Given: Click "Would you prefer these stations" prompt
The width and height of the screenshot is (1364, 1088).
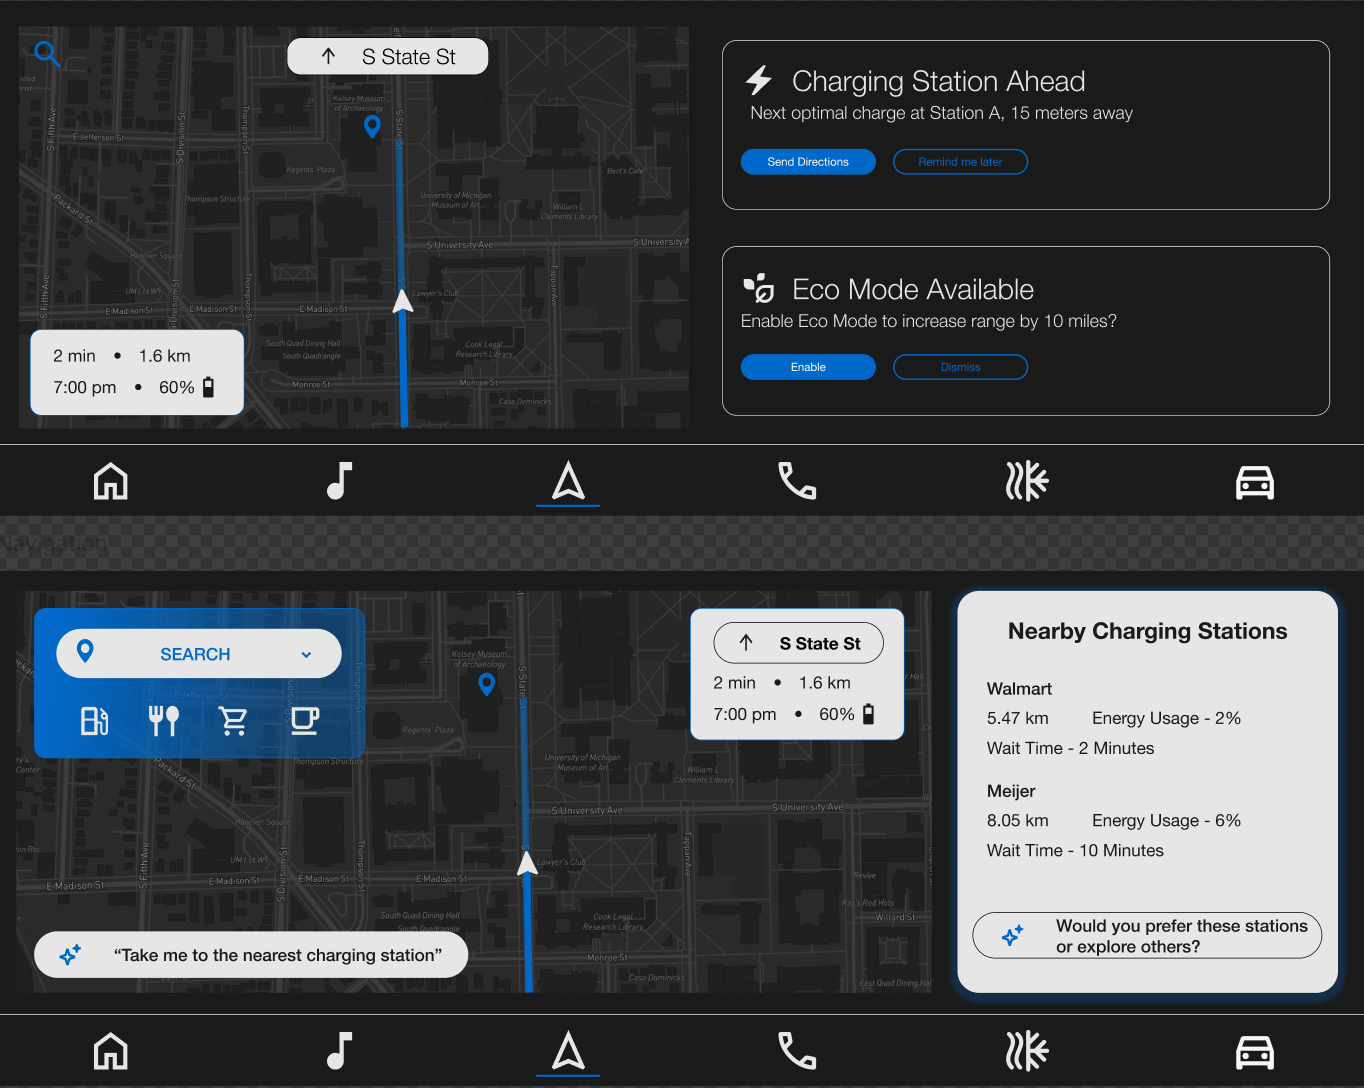Looking at the screenshot, I should [x=1147, y=936].
